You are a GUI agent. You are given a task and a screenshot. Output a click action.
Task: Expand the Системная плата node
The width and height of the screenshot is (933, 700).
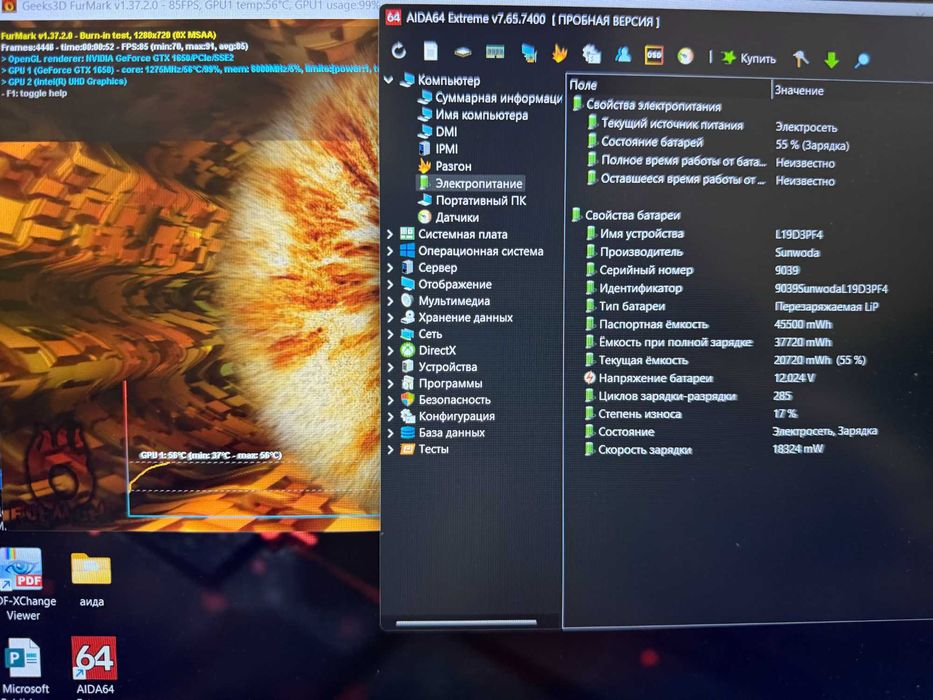390,234
